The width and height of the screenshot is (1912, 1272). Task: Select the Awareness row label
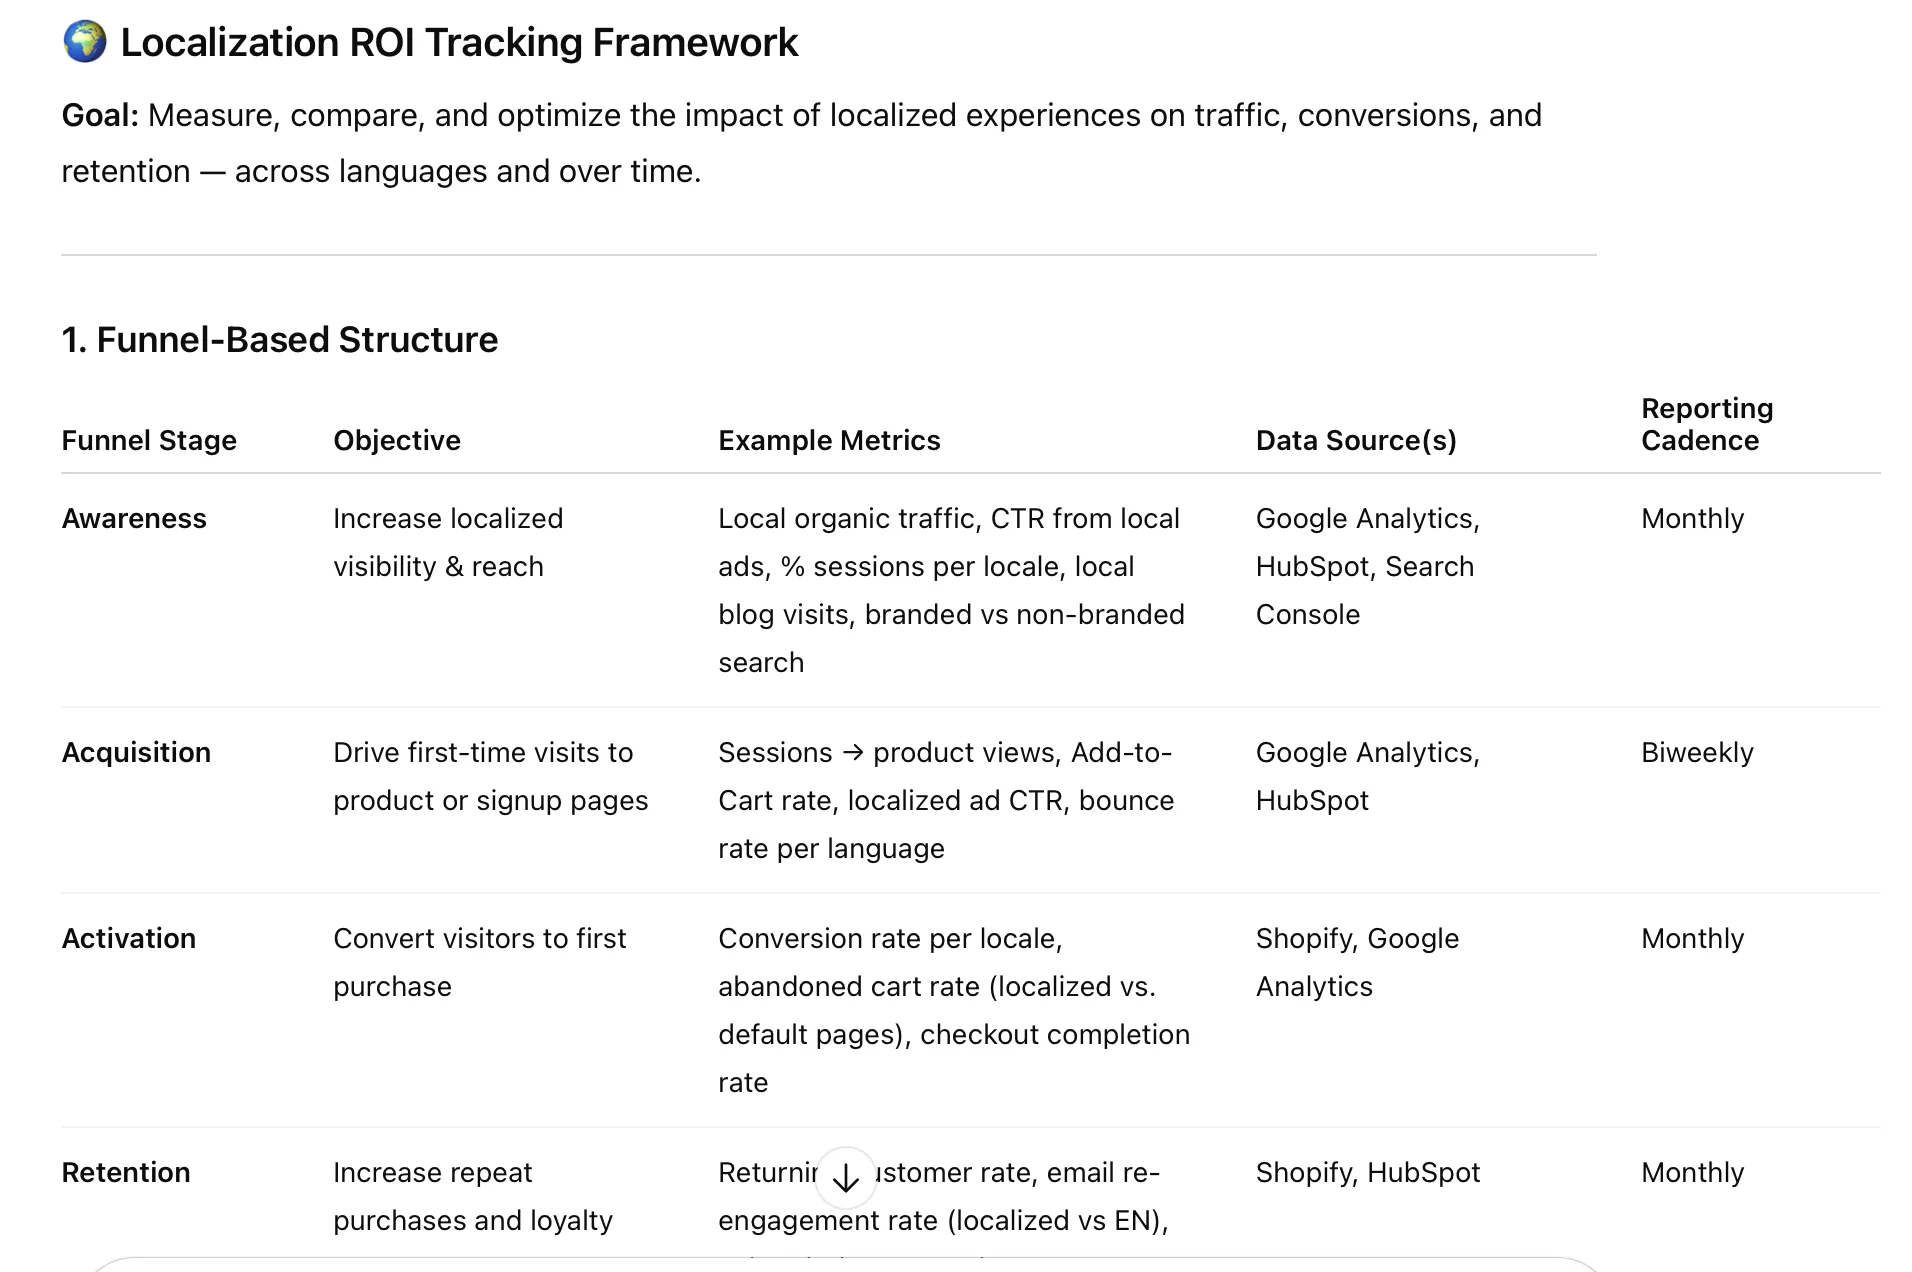134,518
